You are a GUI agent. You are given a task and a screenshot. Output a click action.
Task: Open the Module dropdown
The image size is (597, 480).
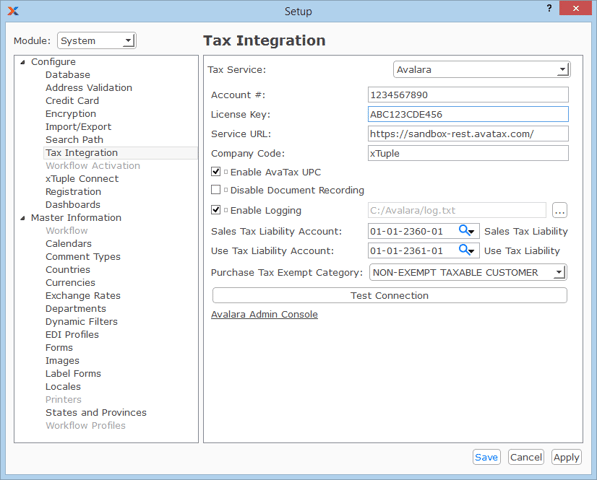(97, 40)
